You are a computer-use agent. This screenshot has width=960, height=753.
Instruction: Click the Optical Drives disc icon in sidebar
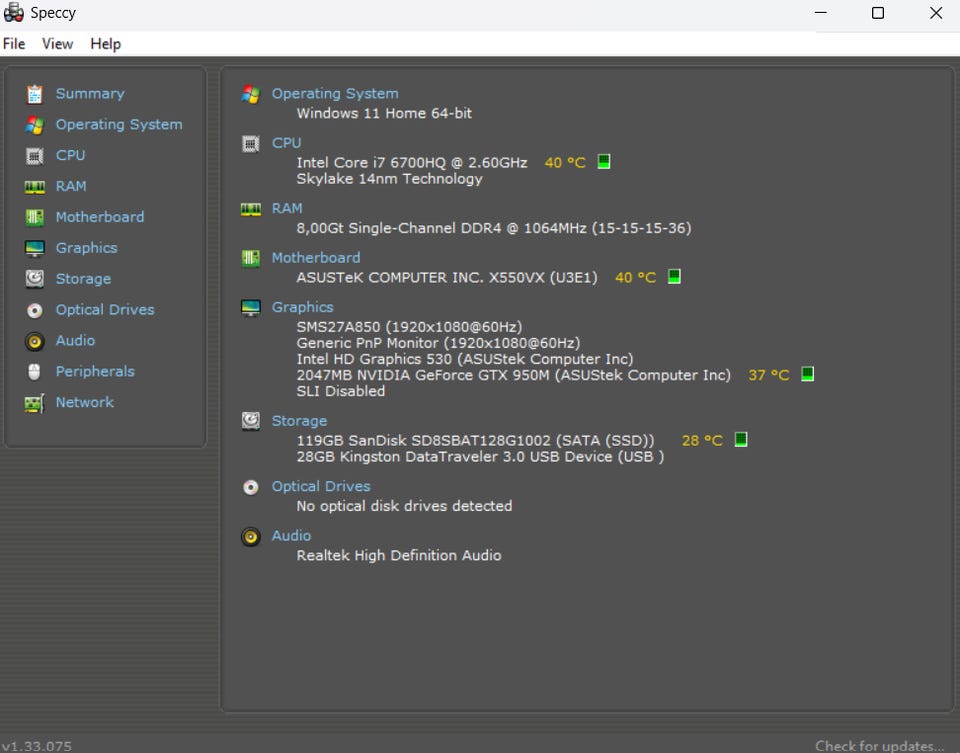[x=34, y=310]
